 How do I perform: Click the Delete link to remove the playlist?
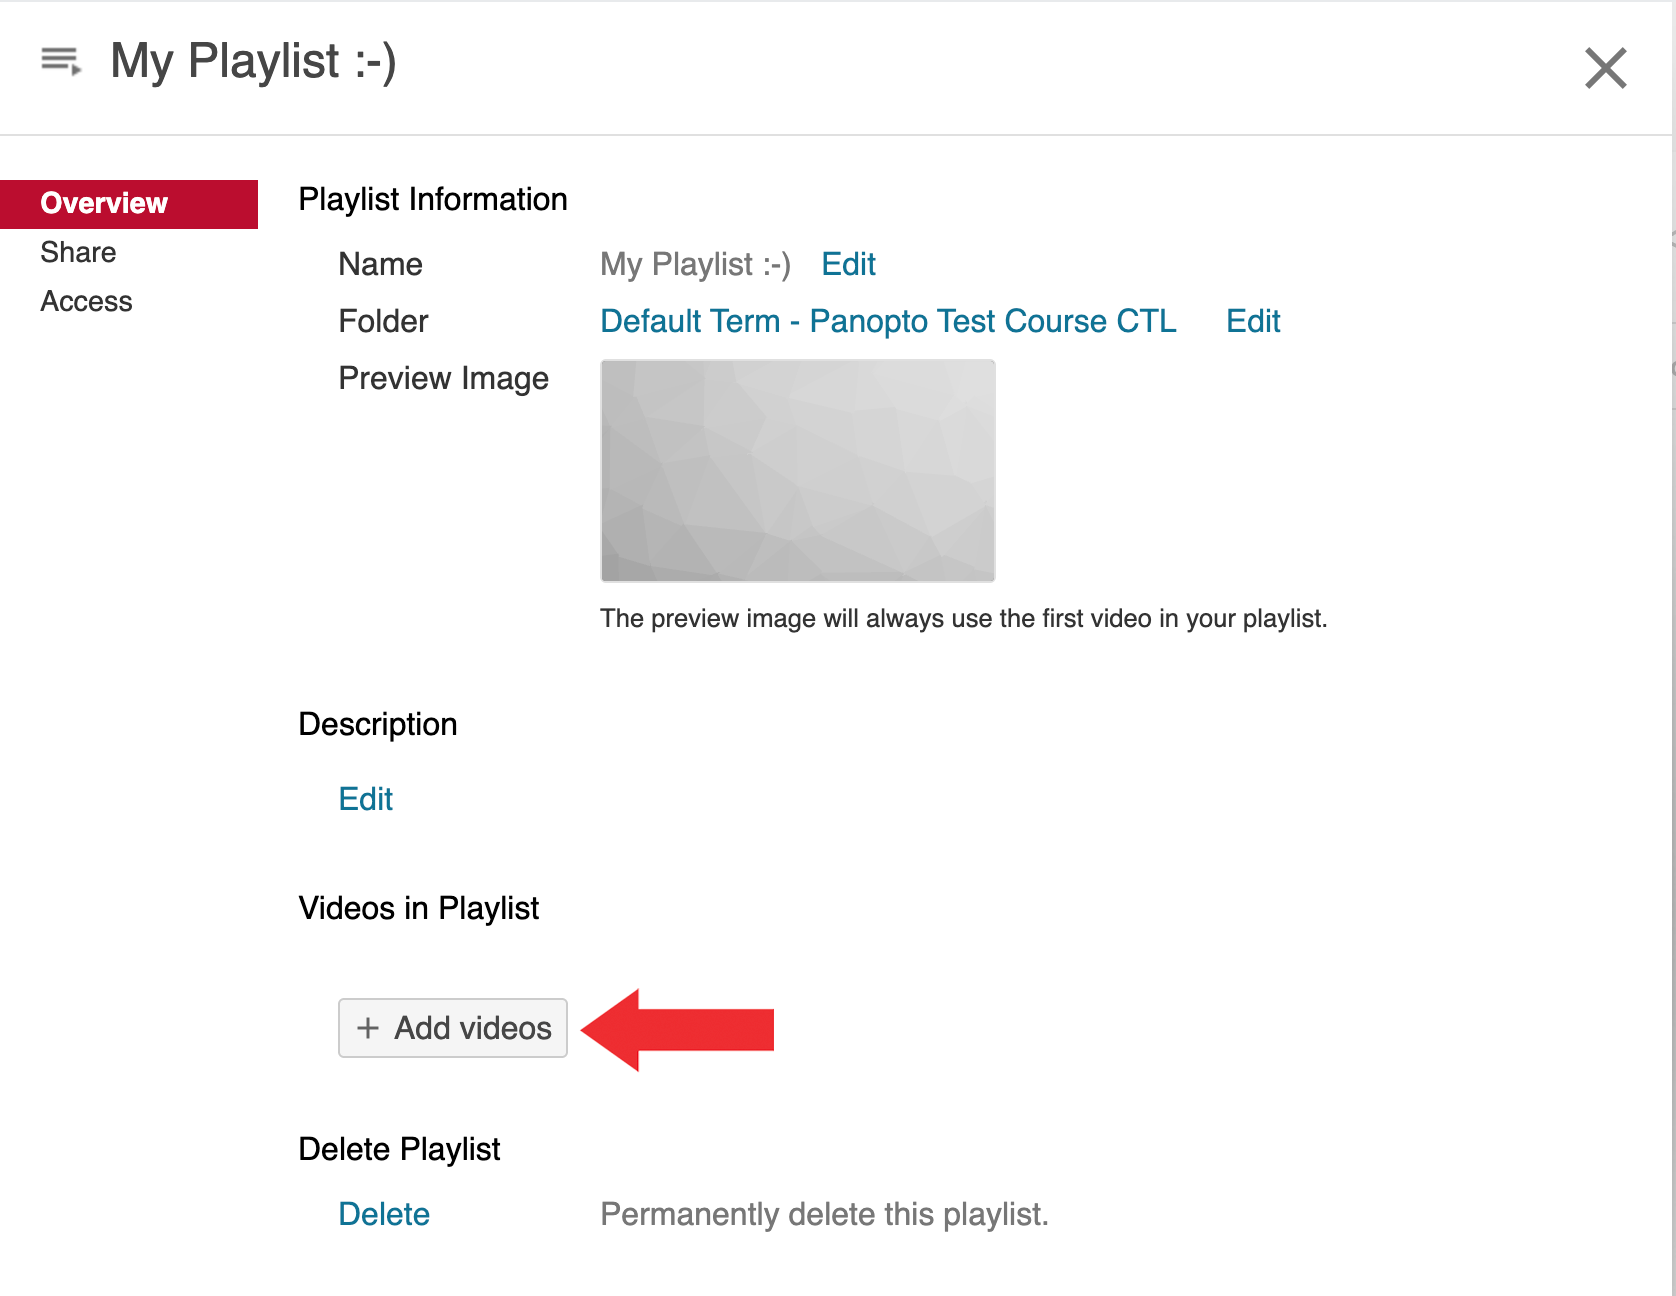[384, 1214]
